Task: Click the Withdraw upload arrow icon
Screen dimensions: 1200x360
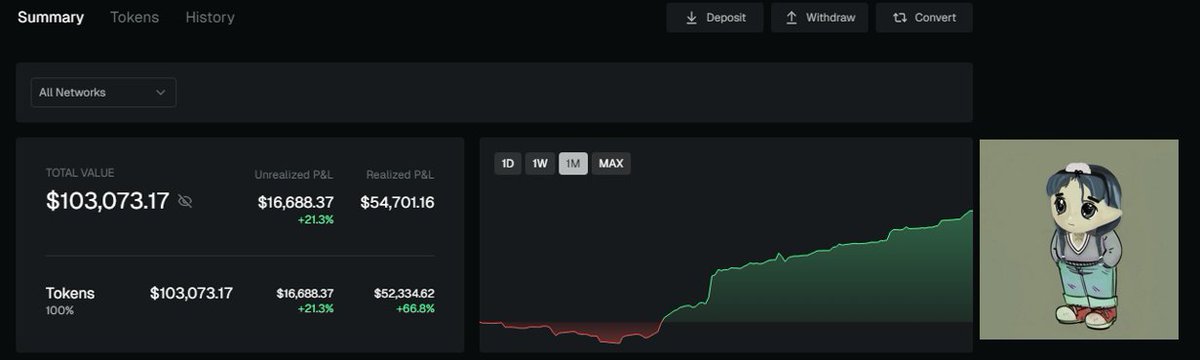Action: click(x=791, y=18)
